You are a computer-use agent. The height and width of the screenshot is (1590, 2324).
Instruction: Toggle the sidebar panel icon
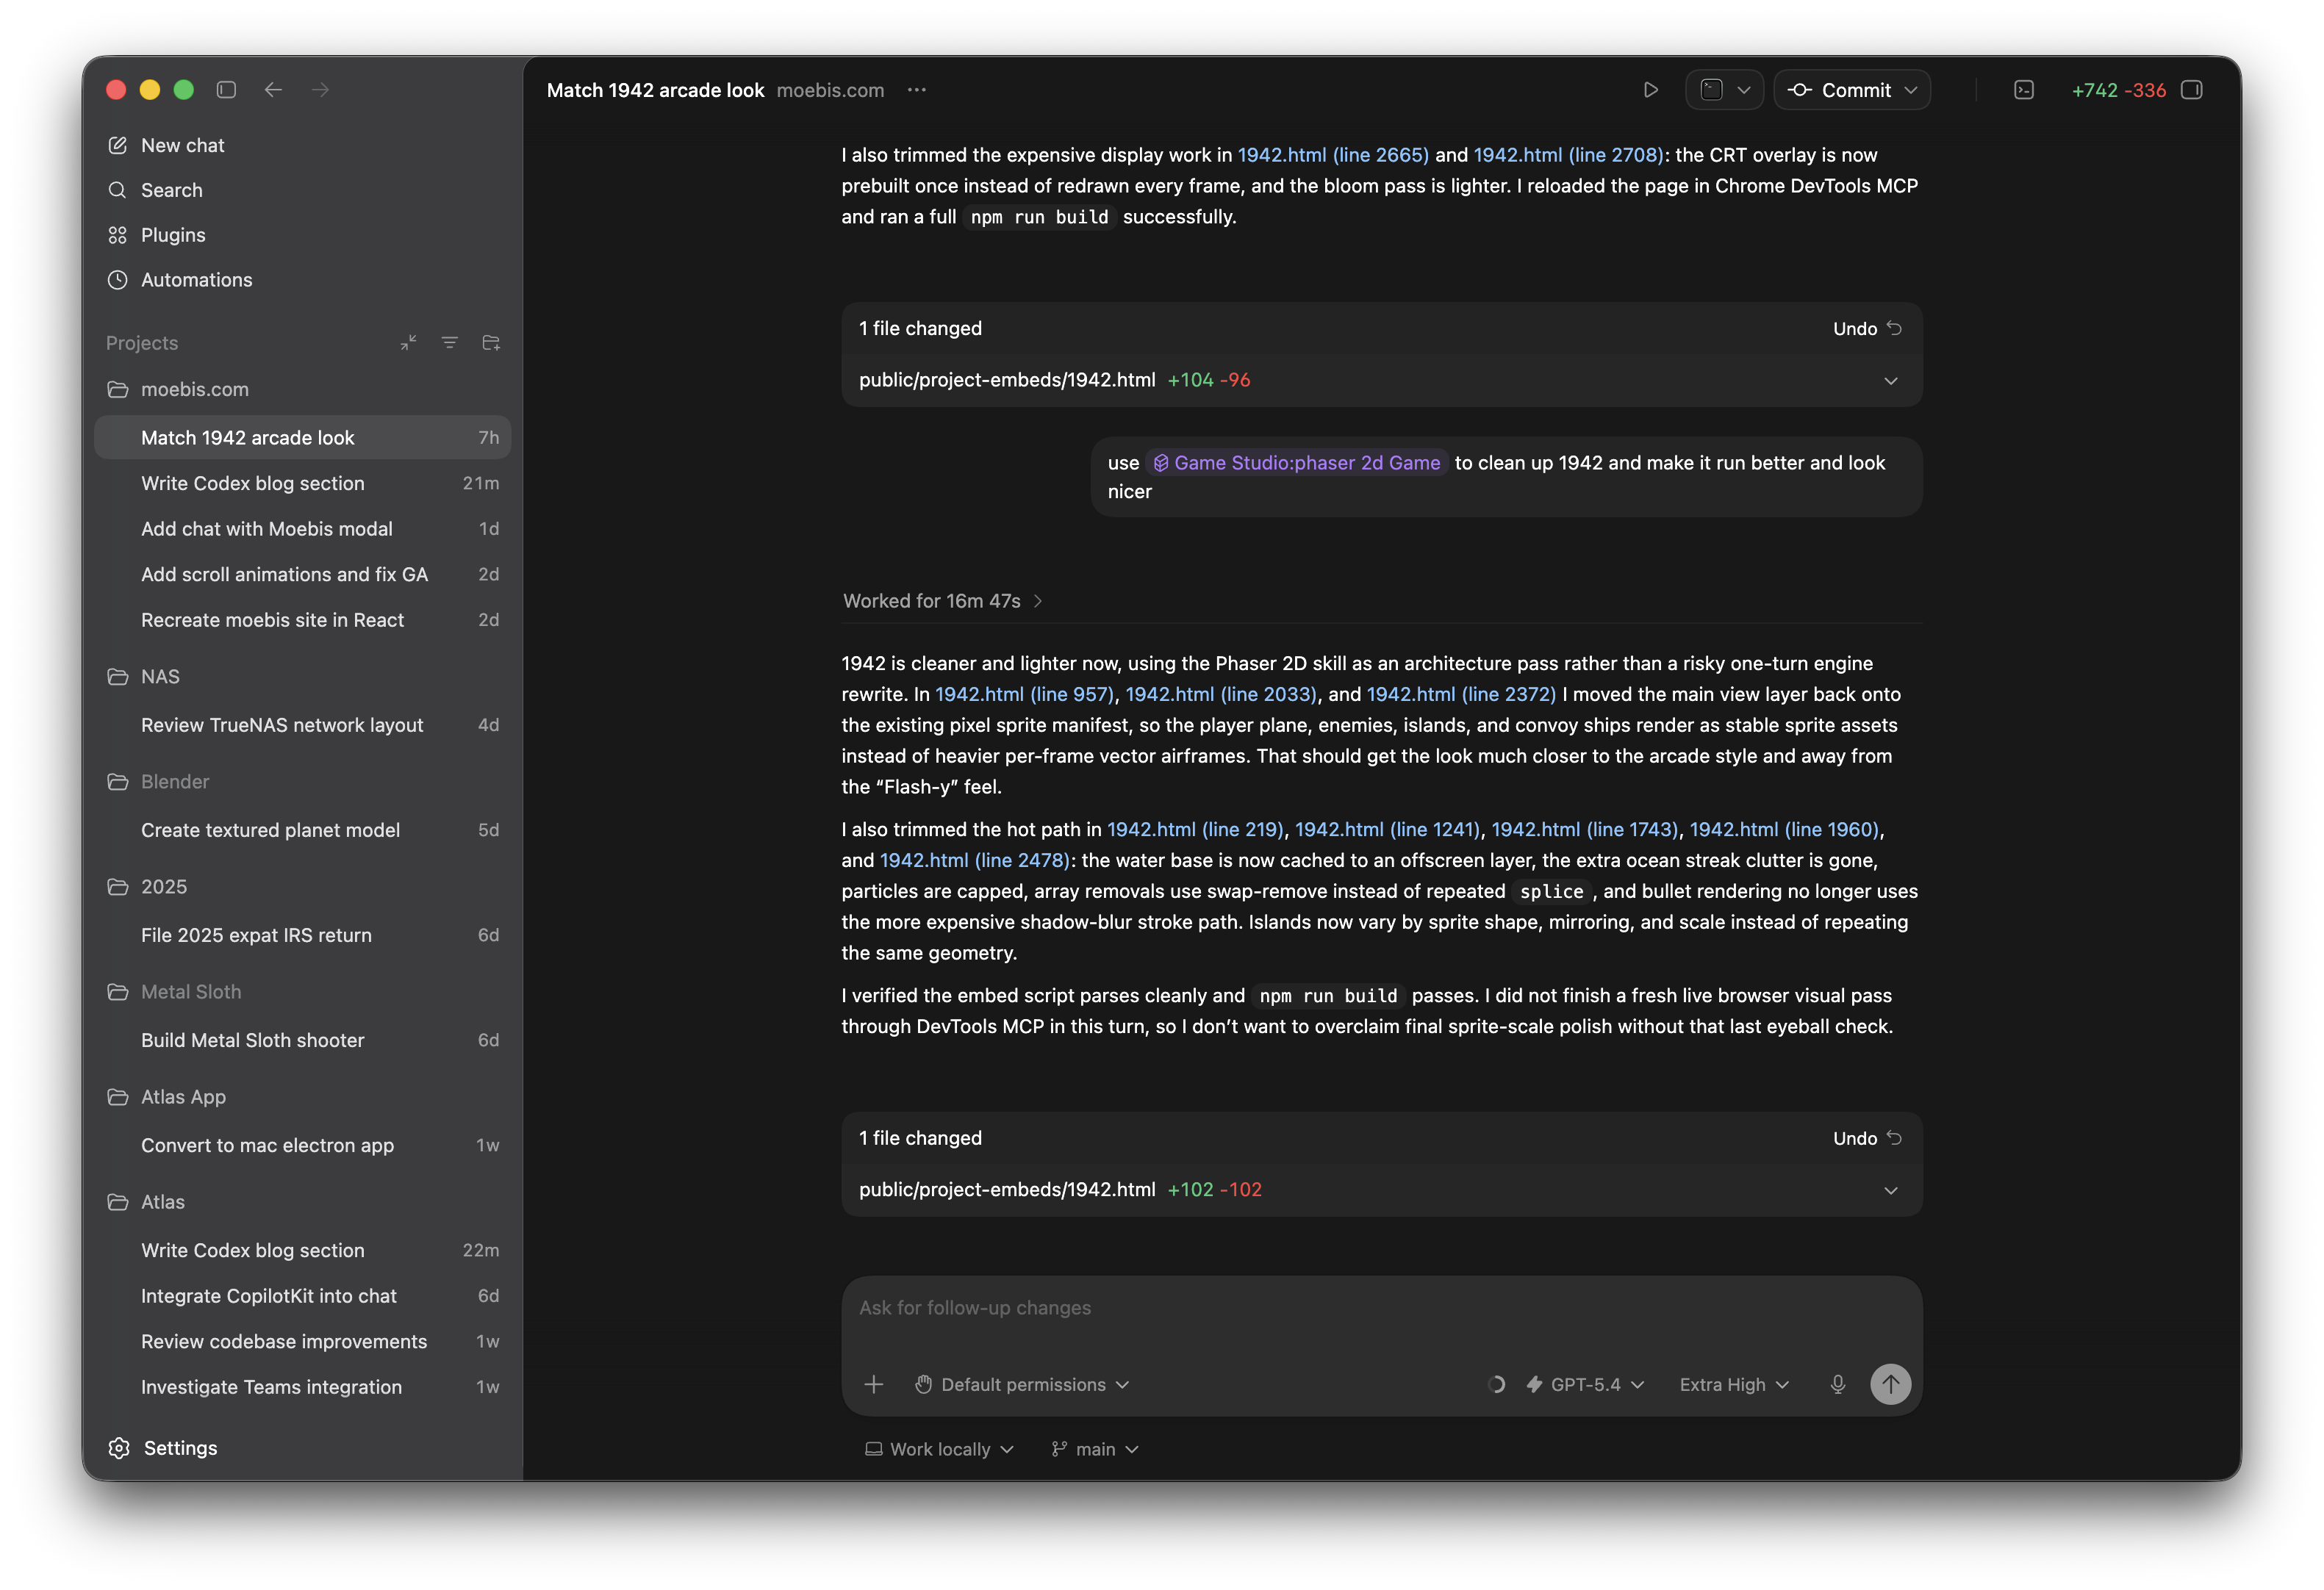click(x=226, y=90)
